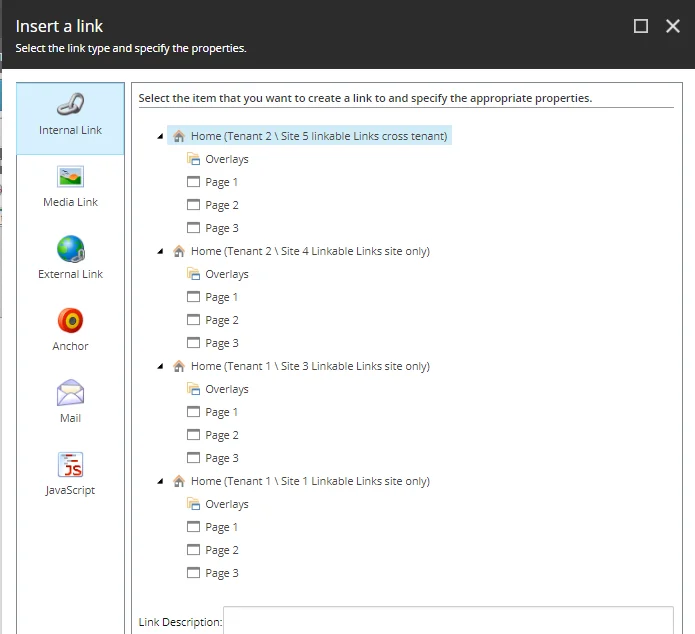
Task: Collapse the Tenant 1 Site 1 Home node
Action: click(x=160, y=481)
